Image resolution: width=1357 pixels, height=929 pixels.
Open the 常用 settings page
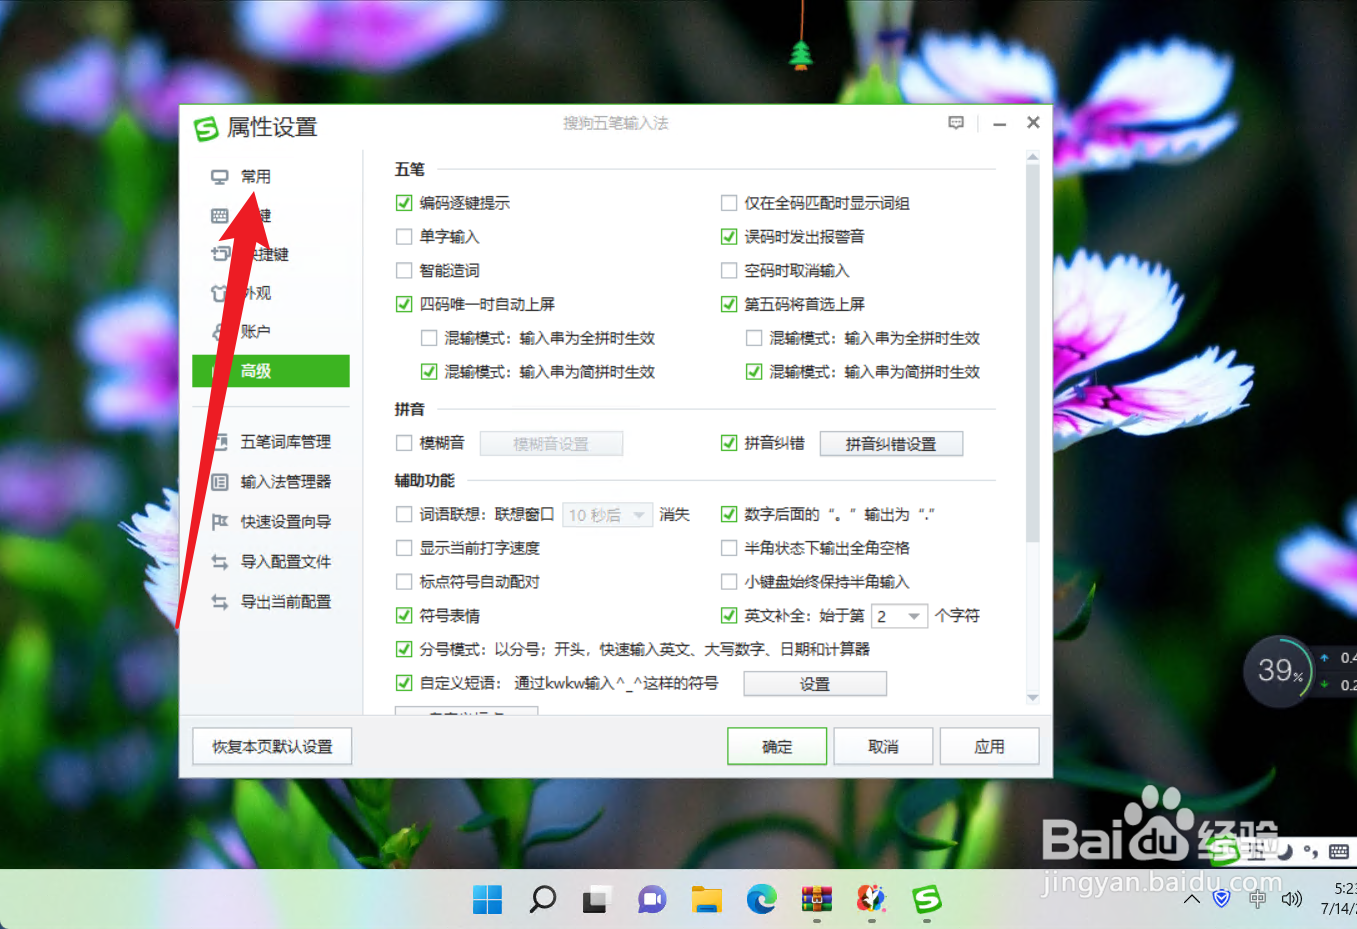pos(256,176)
